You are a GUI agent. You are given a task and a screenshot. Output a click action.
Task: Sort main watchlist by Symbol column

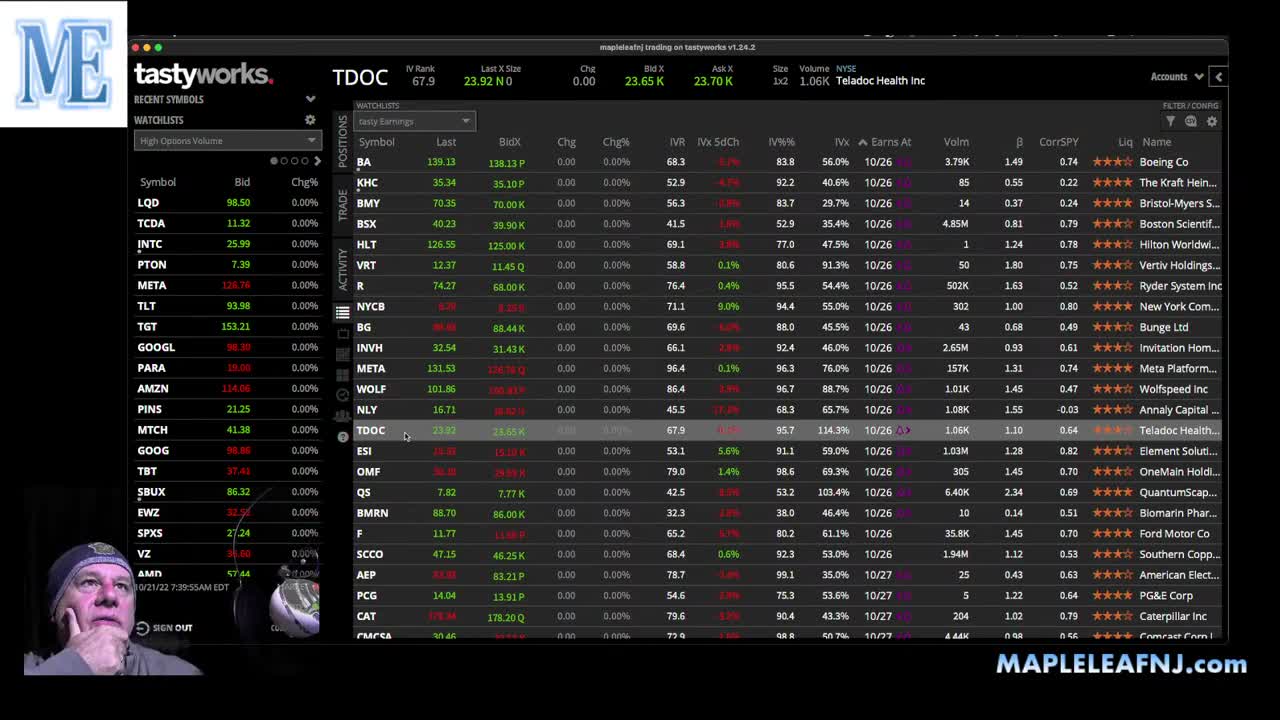pos(376,142)
